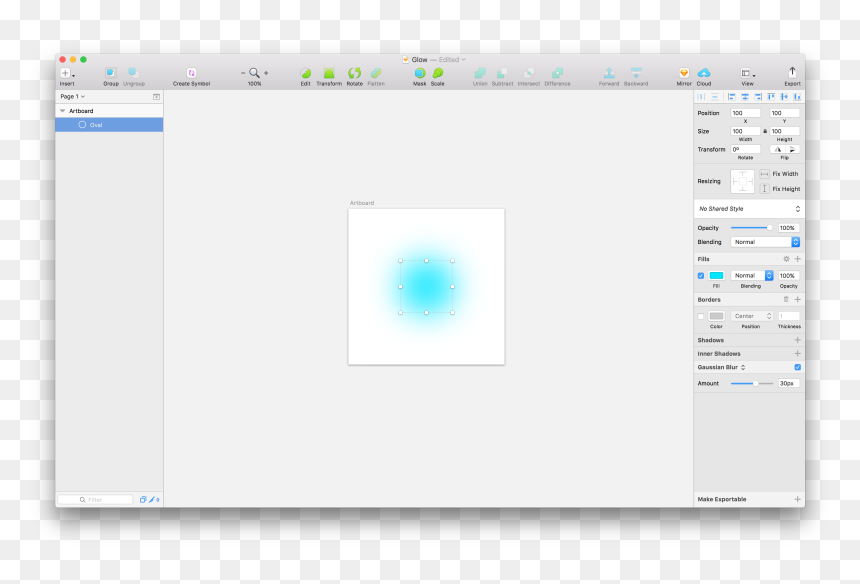
Task: Open the cyan Fill color swatch
Action: pos(716,276)
